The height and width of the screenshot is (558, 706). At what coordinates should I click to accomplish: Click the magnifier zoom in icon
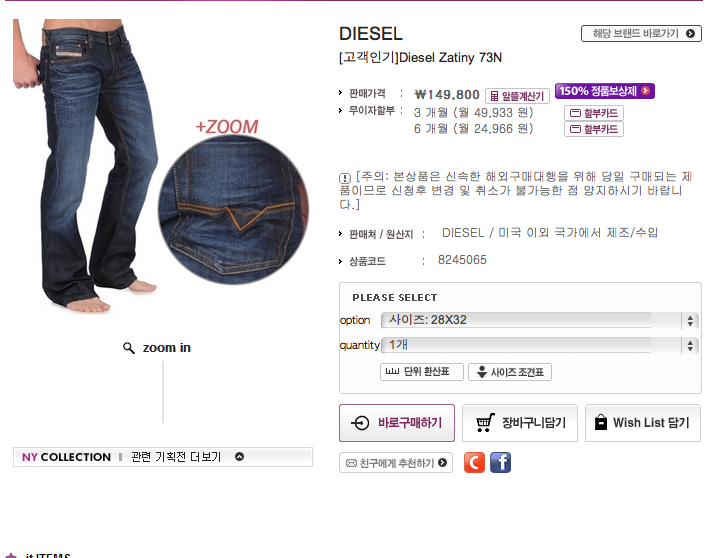coord(129,348)
